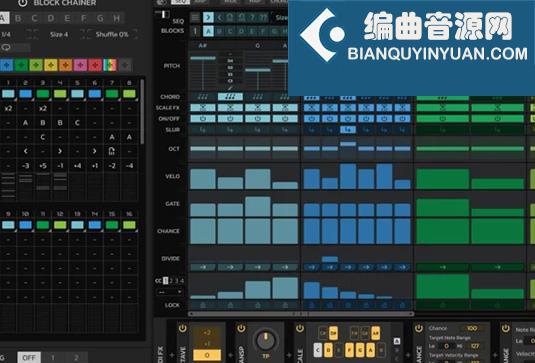The width and height of the screenshot is (535, 363).
Task: Click the plus icon before TRANSP module
Action: [x=230, y=355]
